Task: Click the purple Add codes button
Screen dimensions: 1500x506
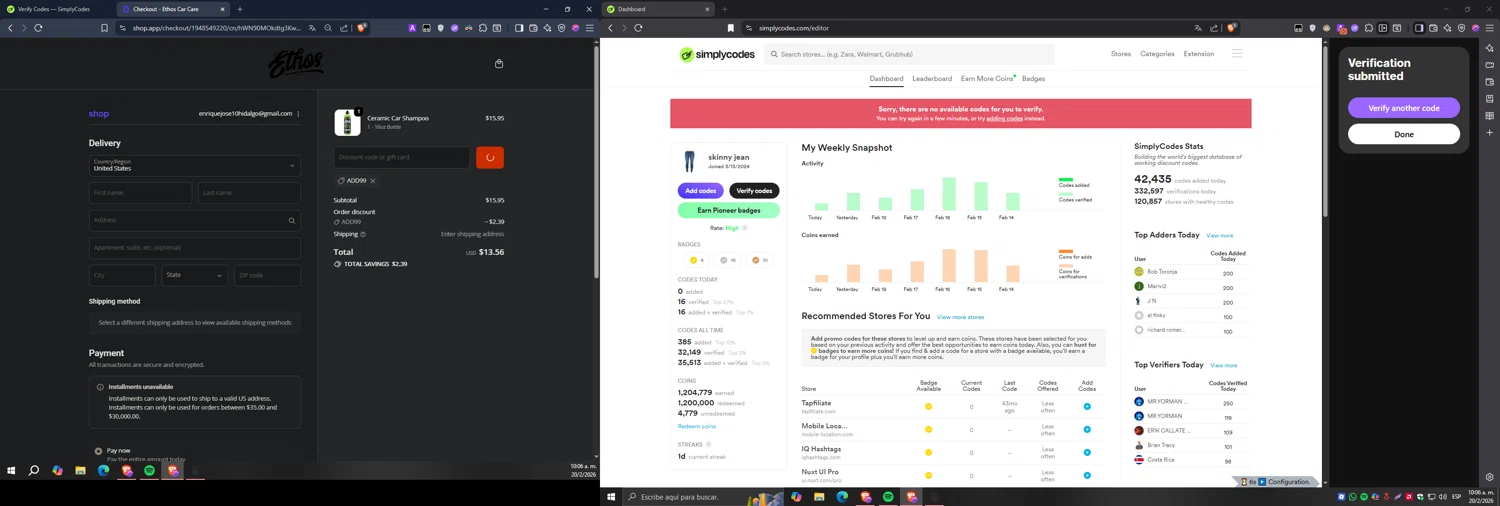Action: tap(701, 191)
